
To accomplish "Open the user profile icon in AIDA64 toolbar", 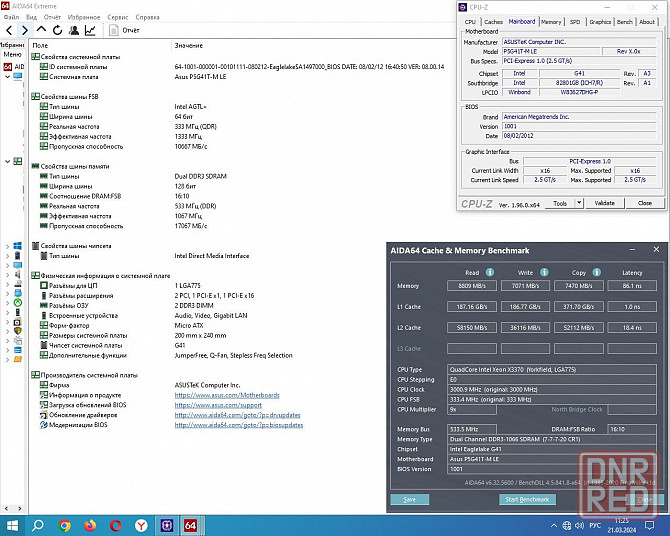I will pos(72,31).
